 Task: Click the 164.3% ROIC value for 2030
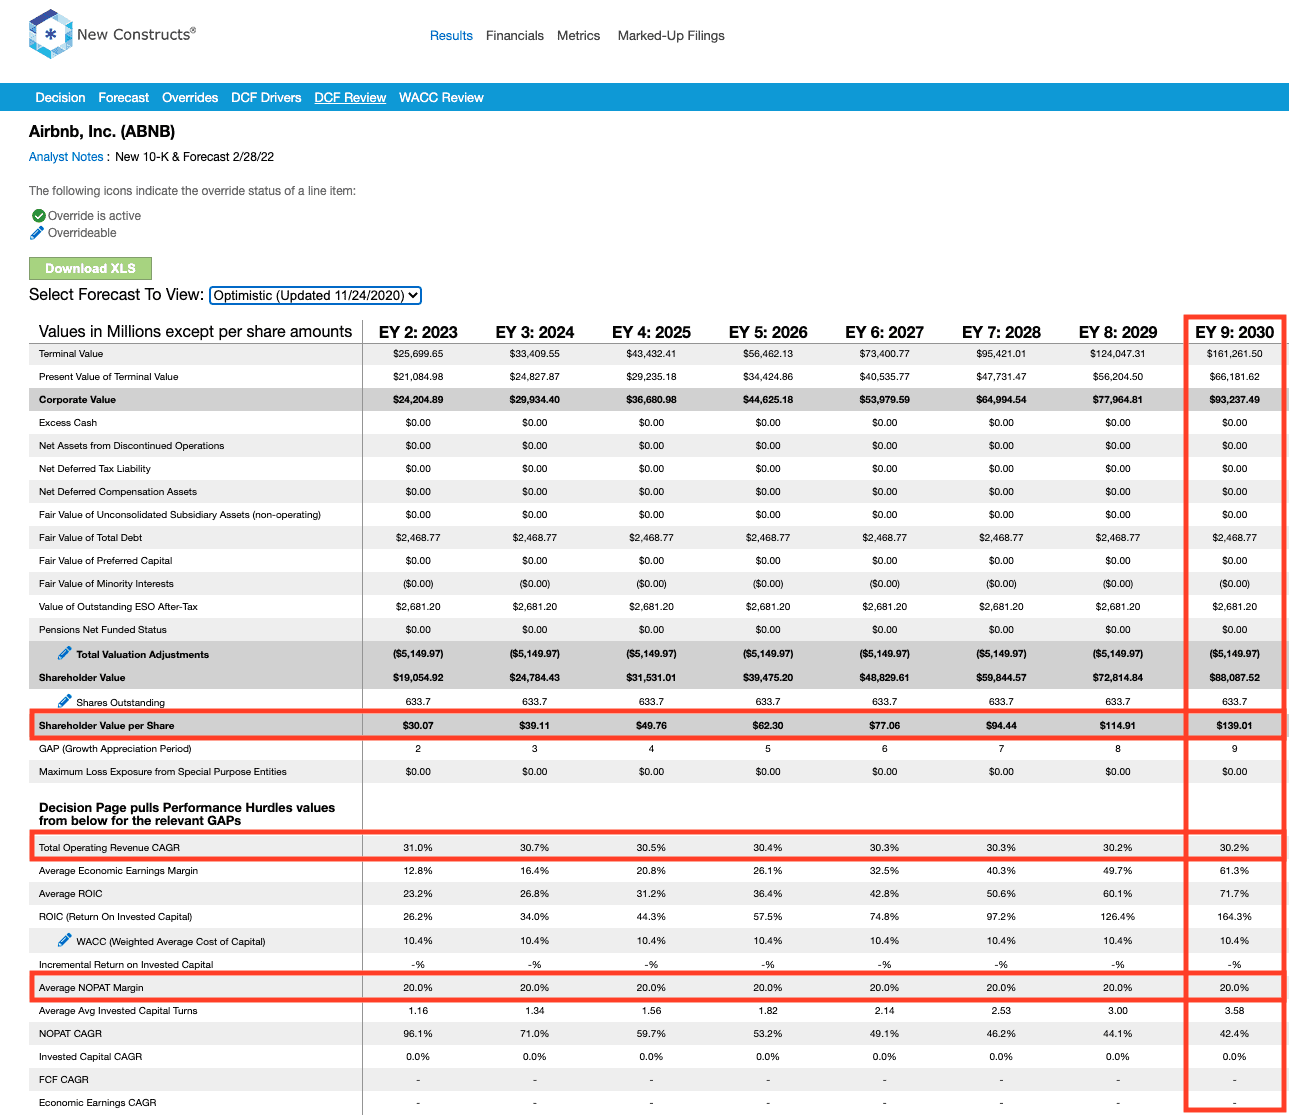coord(1235,917)
